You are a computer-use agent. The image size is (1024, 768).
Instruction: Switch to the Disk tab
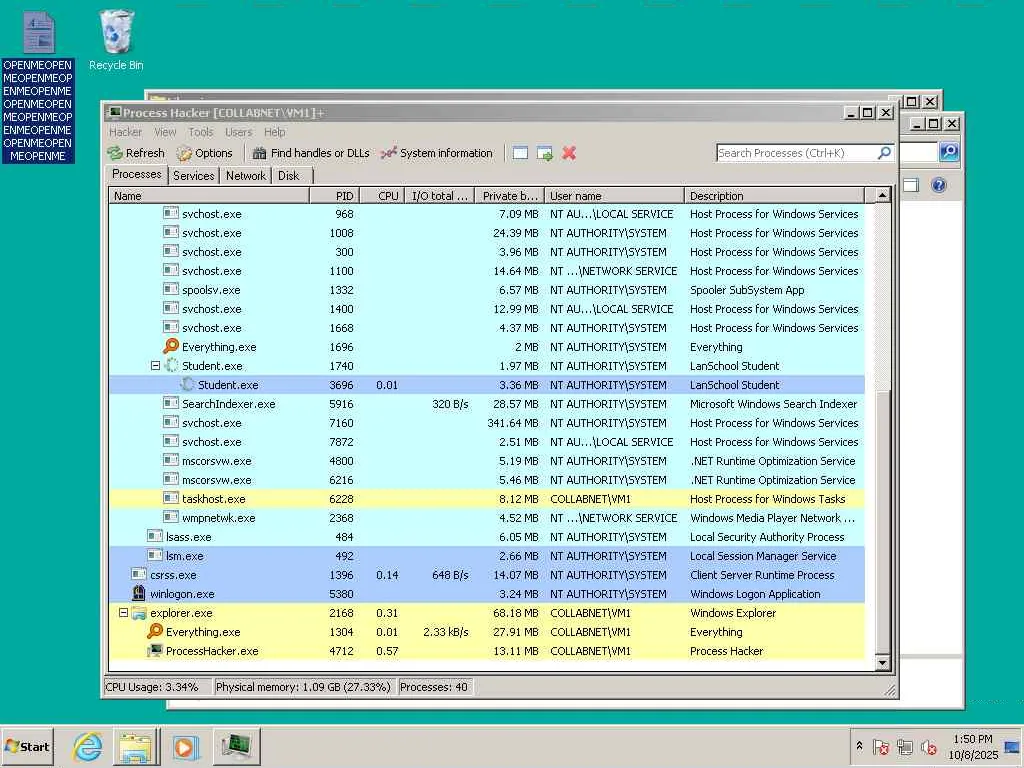(288, 176)
